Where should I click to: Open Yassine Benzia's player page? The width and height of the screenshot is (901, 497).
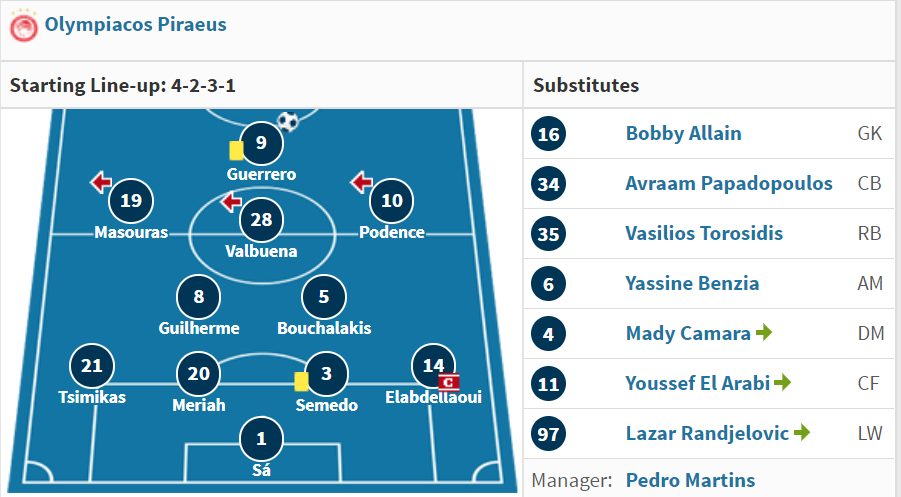point(692,283)
